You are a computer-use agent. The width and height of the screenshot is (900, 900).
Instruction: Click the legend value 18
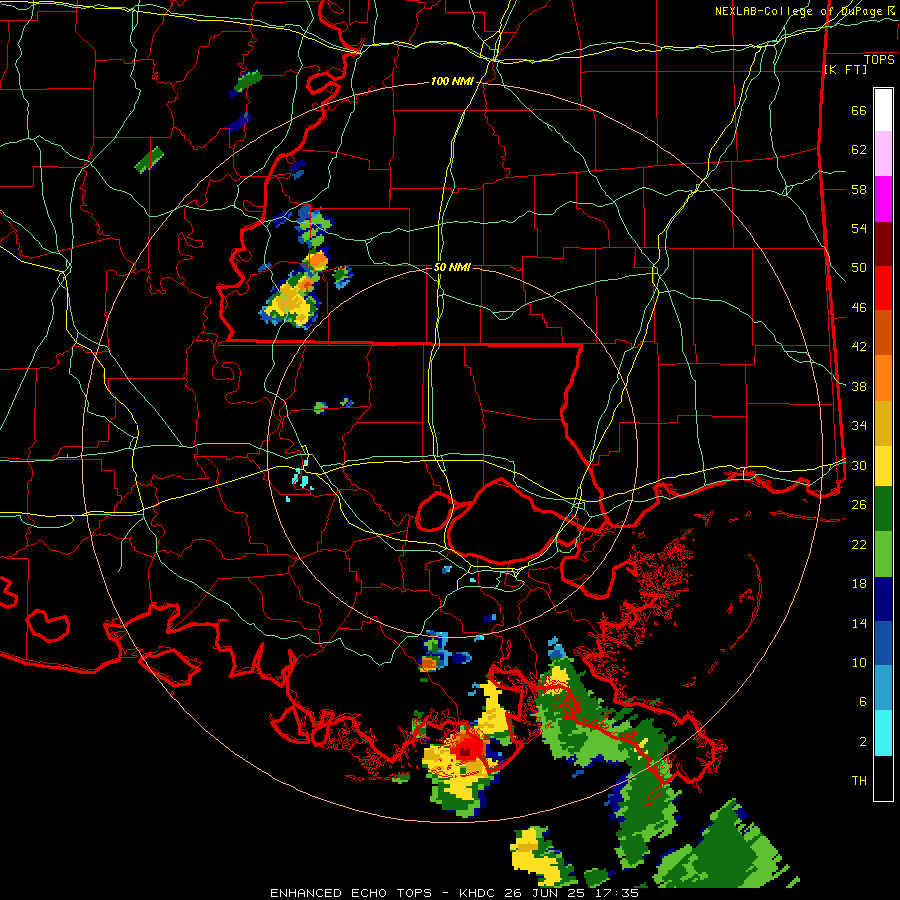[x=859, y=584]
